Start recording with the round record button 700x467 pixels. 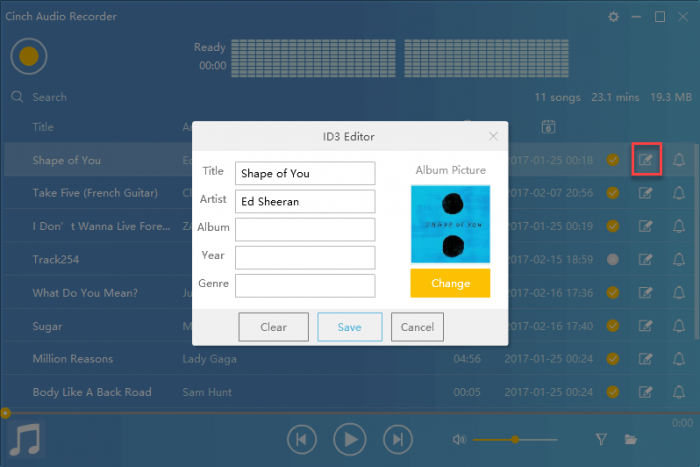pyautogui.click(x=29, y=56)
